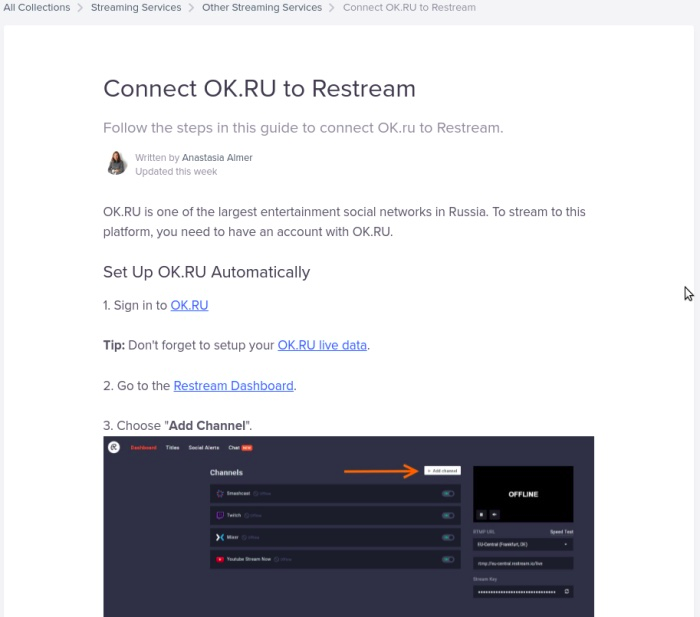The width and height of the screenshot is (700, 617).
Task: Open the OK.RU sign-in link
Action: [189, 305]
